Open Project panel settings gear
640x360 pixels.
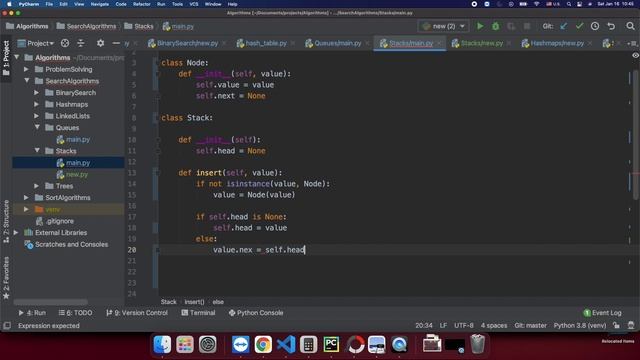(100, 43)
